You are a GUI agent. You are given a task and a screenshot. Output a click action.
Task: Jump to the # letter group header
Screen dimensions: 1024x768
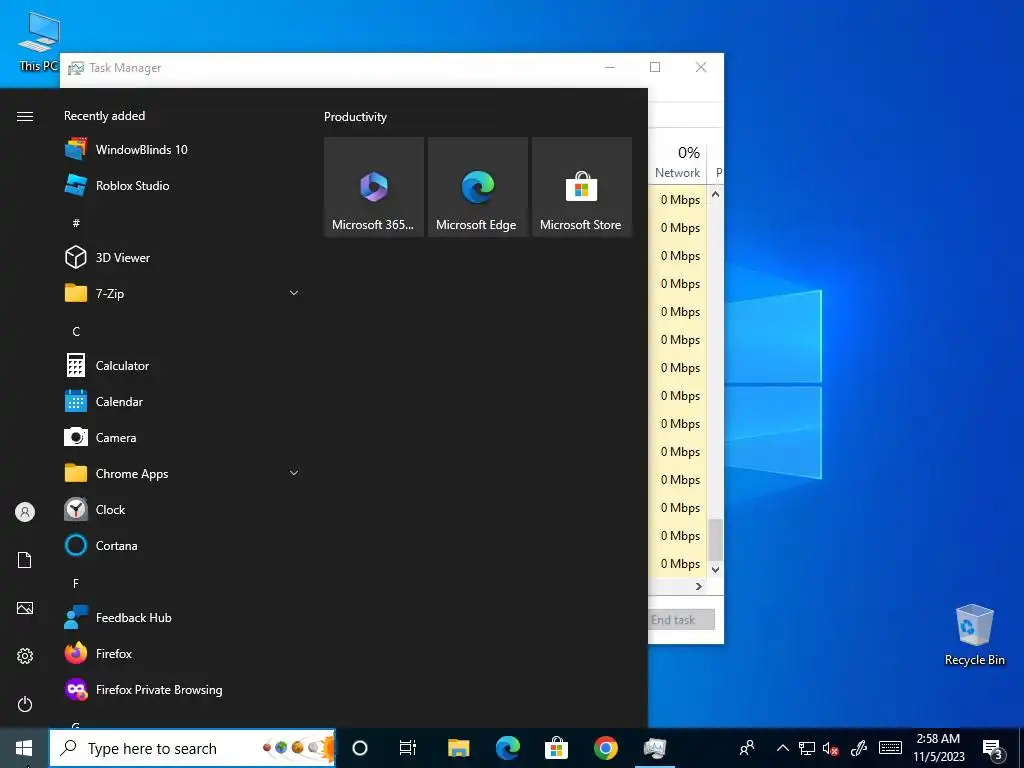76,223
